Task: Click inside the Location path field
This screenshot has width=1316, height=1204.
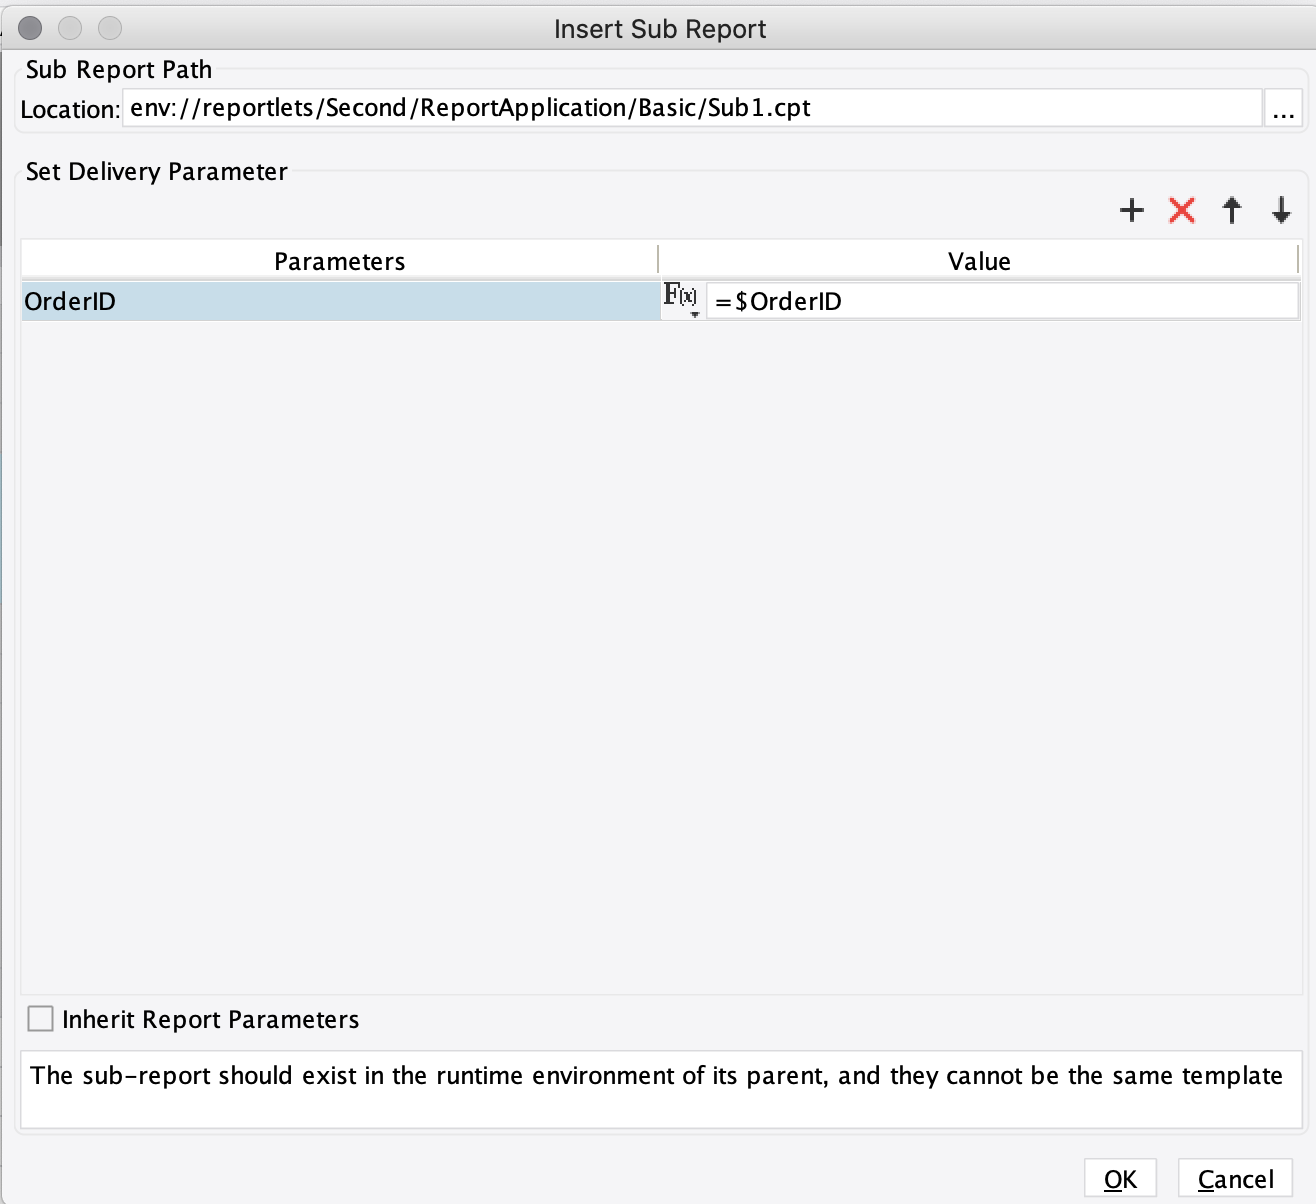Action: (600, 109)
